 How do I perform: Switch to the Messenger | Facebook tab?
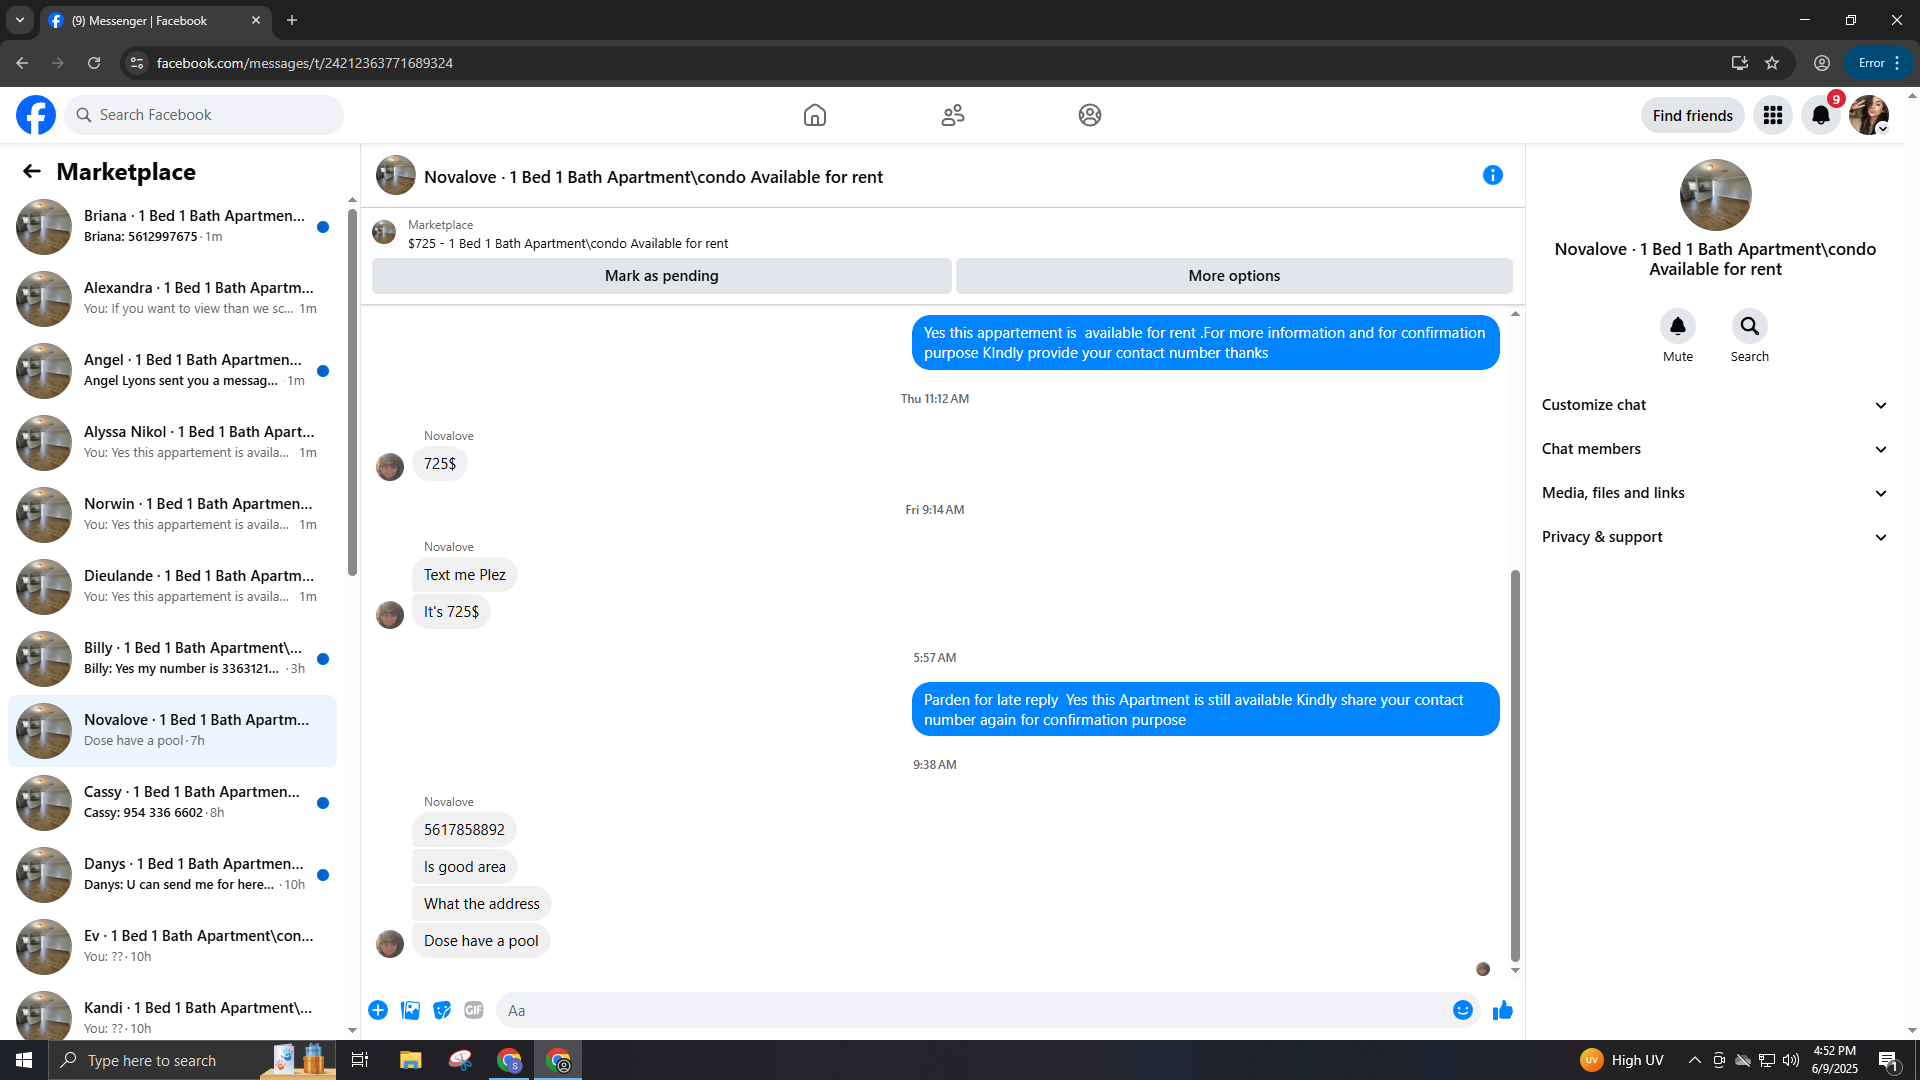[155, 20]
